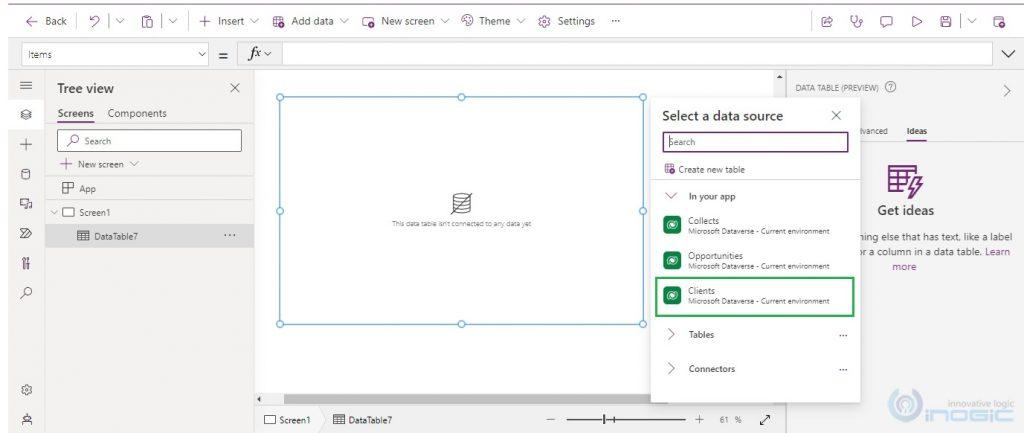Select the Ideas tab

pos(916,131)
